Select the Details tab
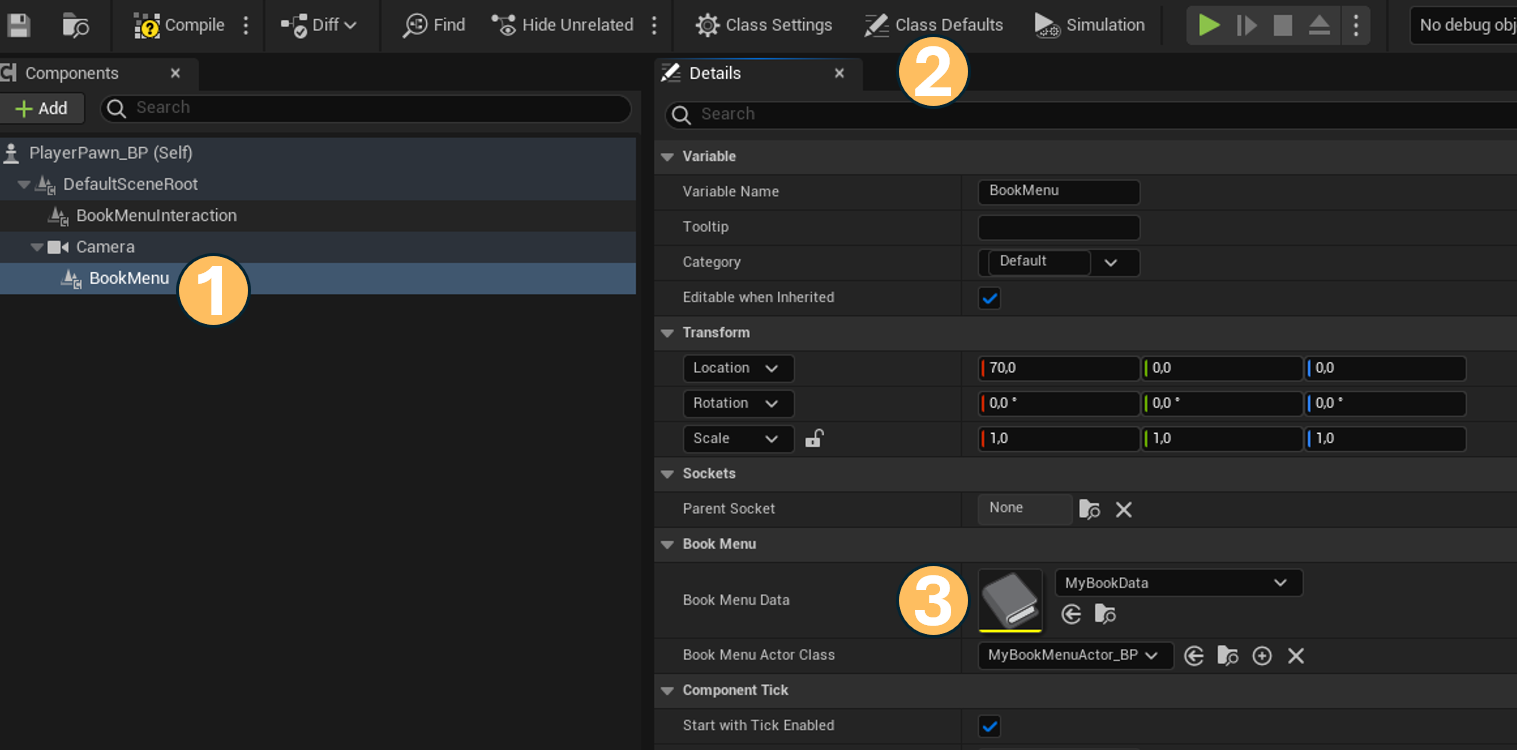This screenshot has width=1517, height=750. coord(715,73)
